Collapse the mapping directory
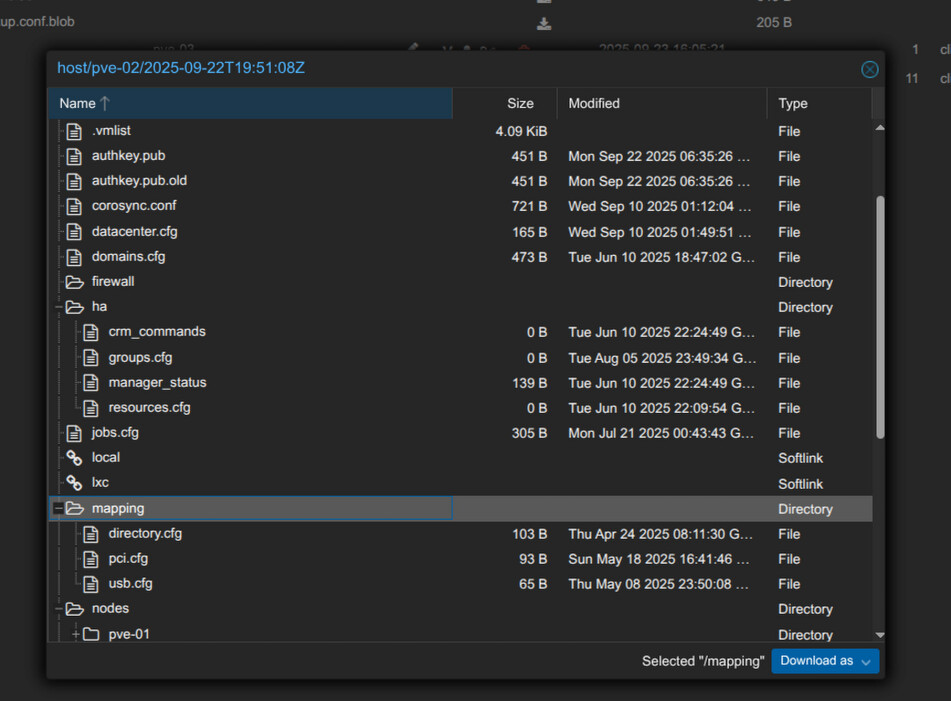951x701 pixels. [58, 509]
